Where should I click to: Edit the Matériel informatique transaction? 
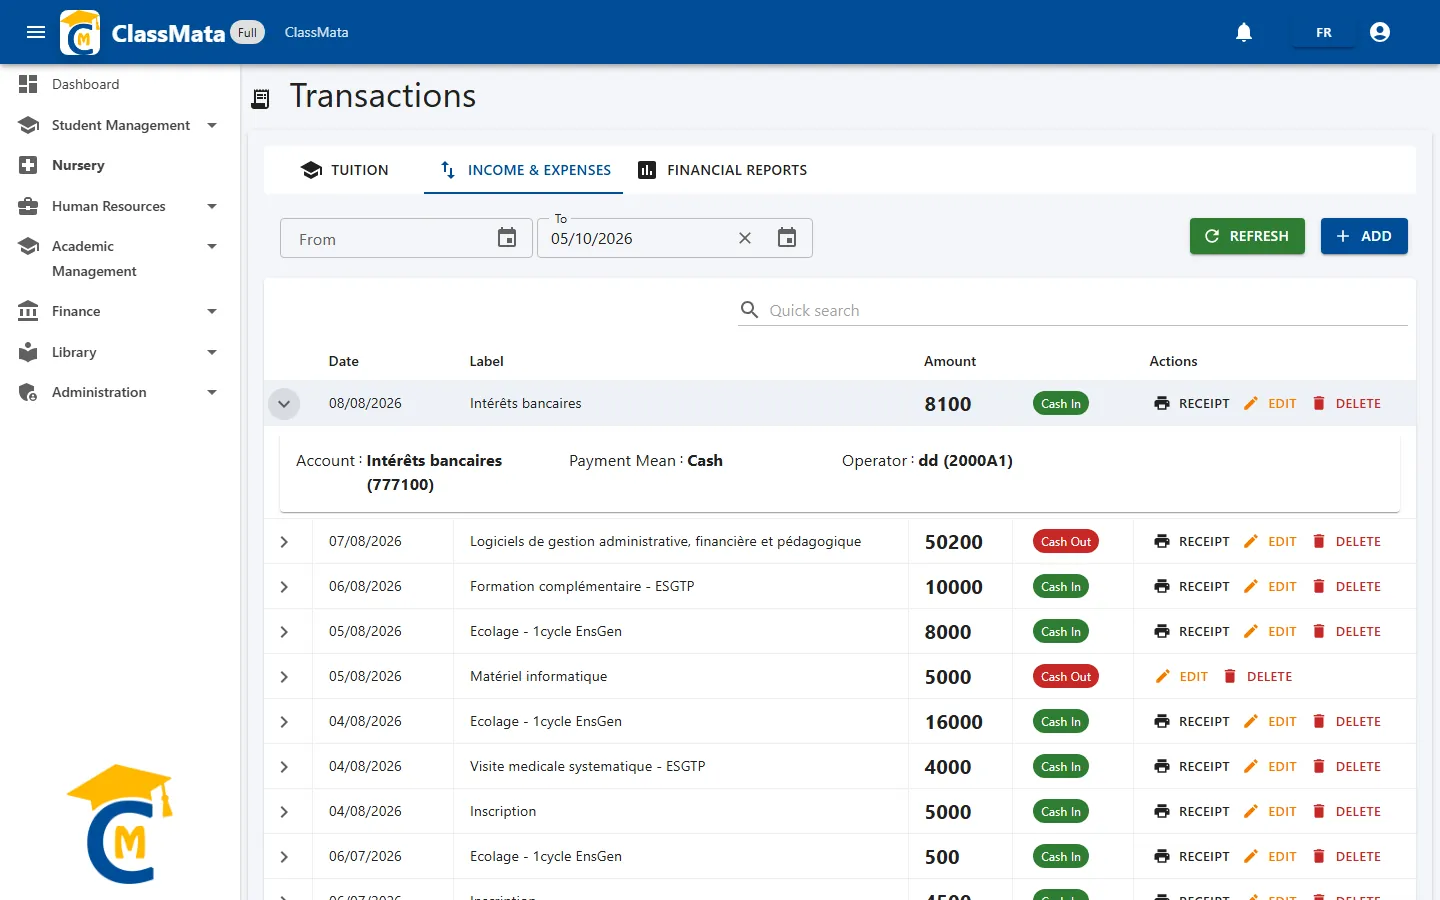(1181, 677)
